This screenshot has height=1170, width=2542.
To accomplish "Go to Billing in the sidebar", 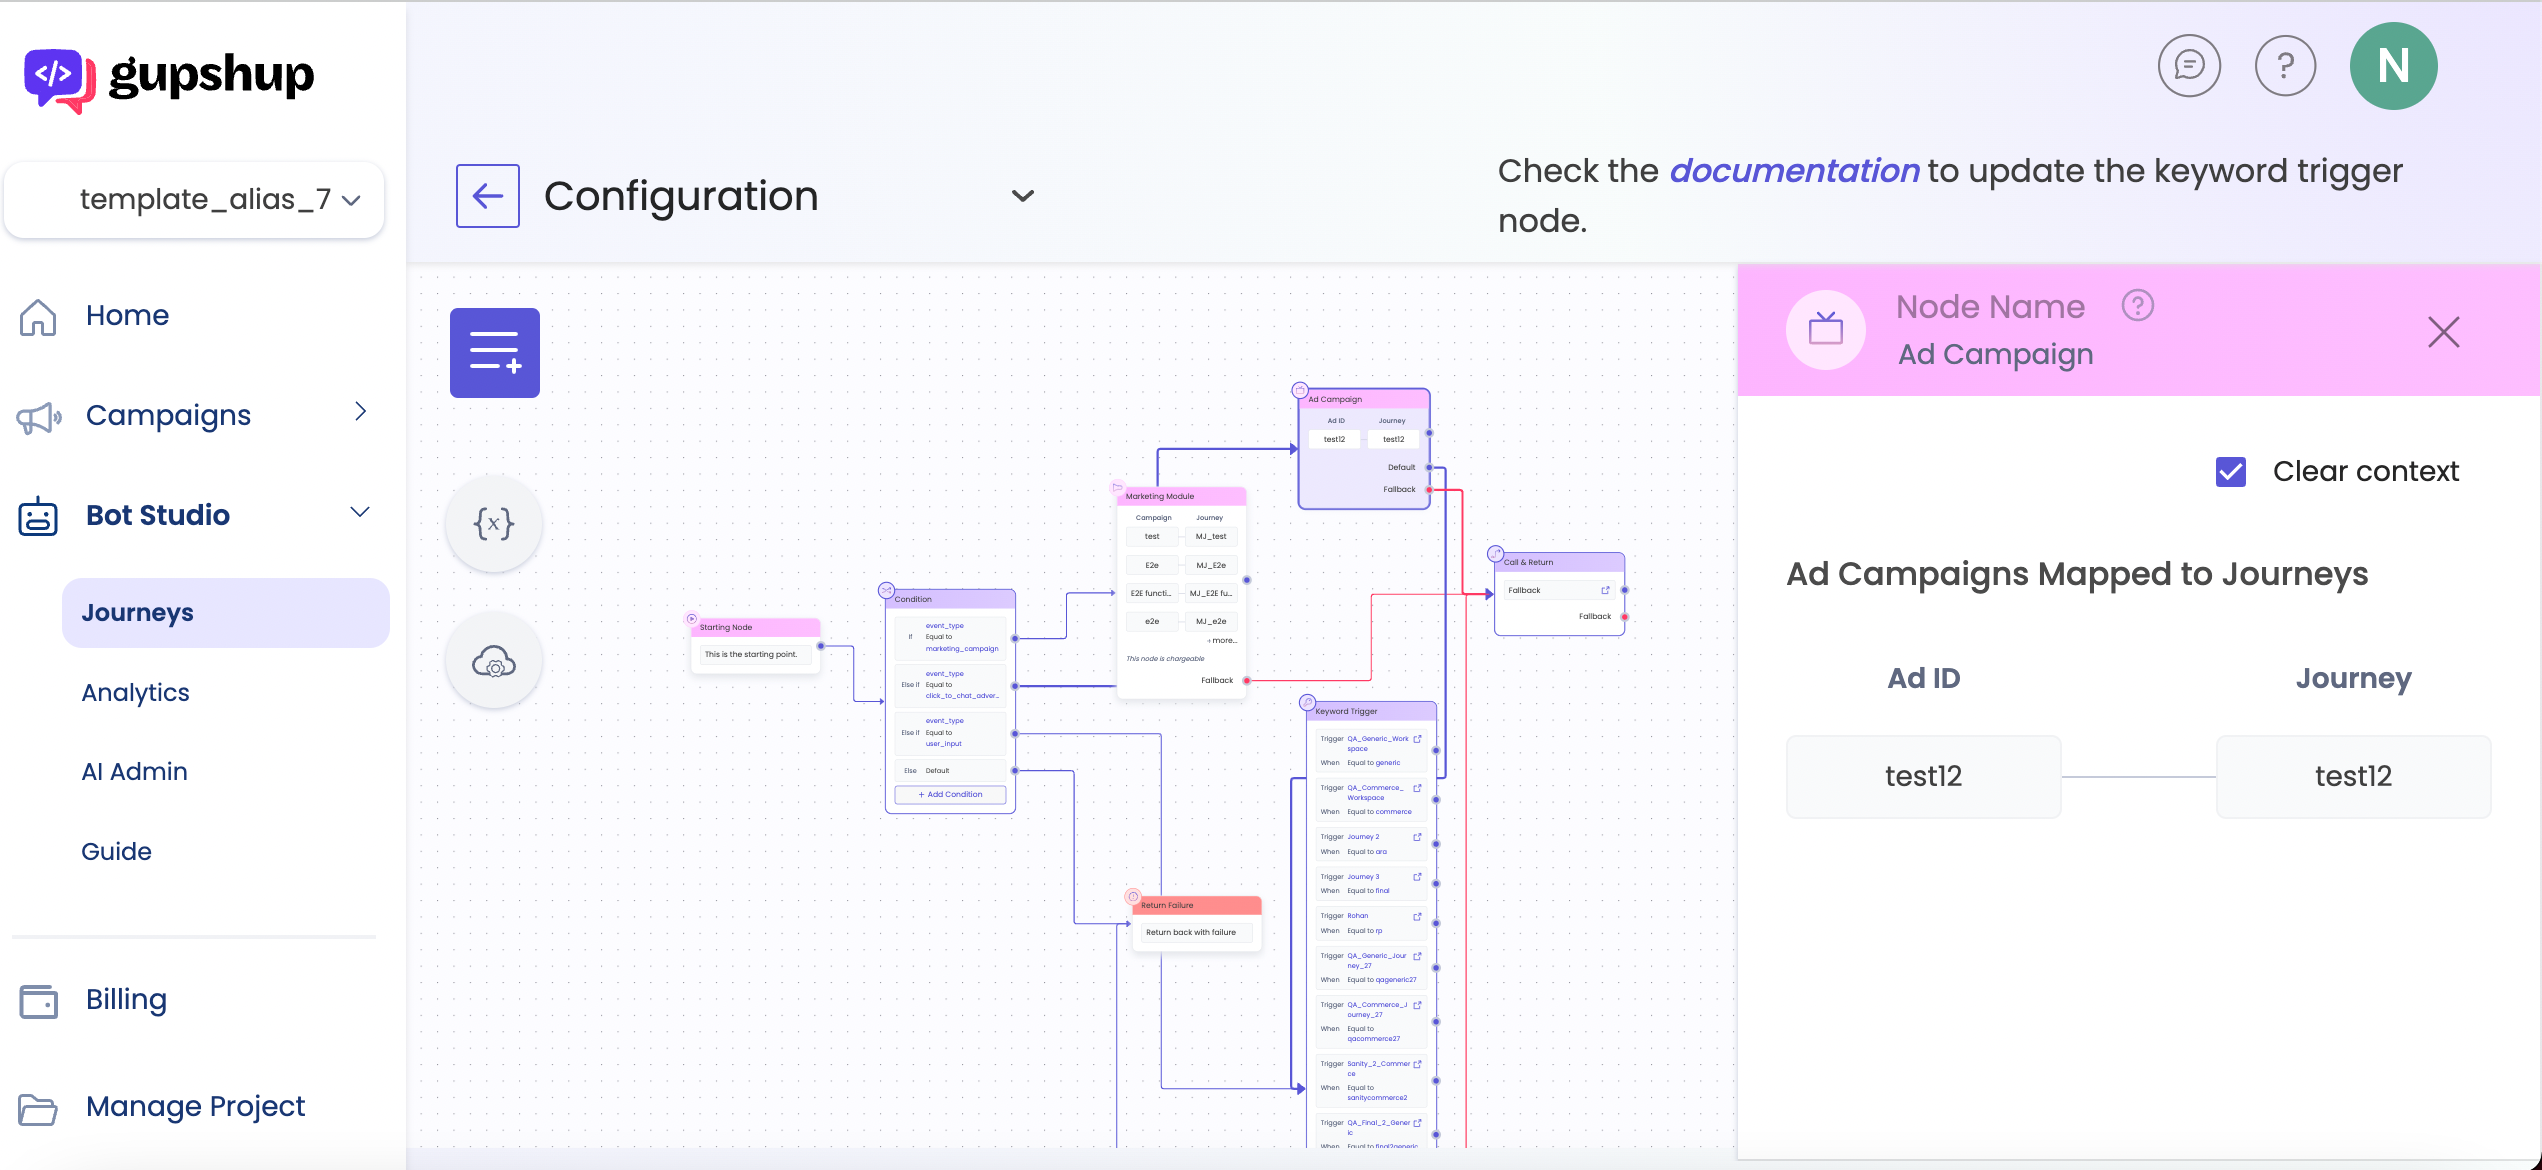I will pos(126,999).
